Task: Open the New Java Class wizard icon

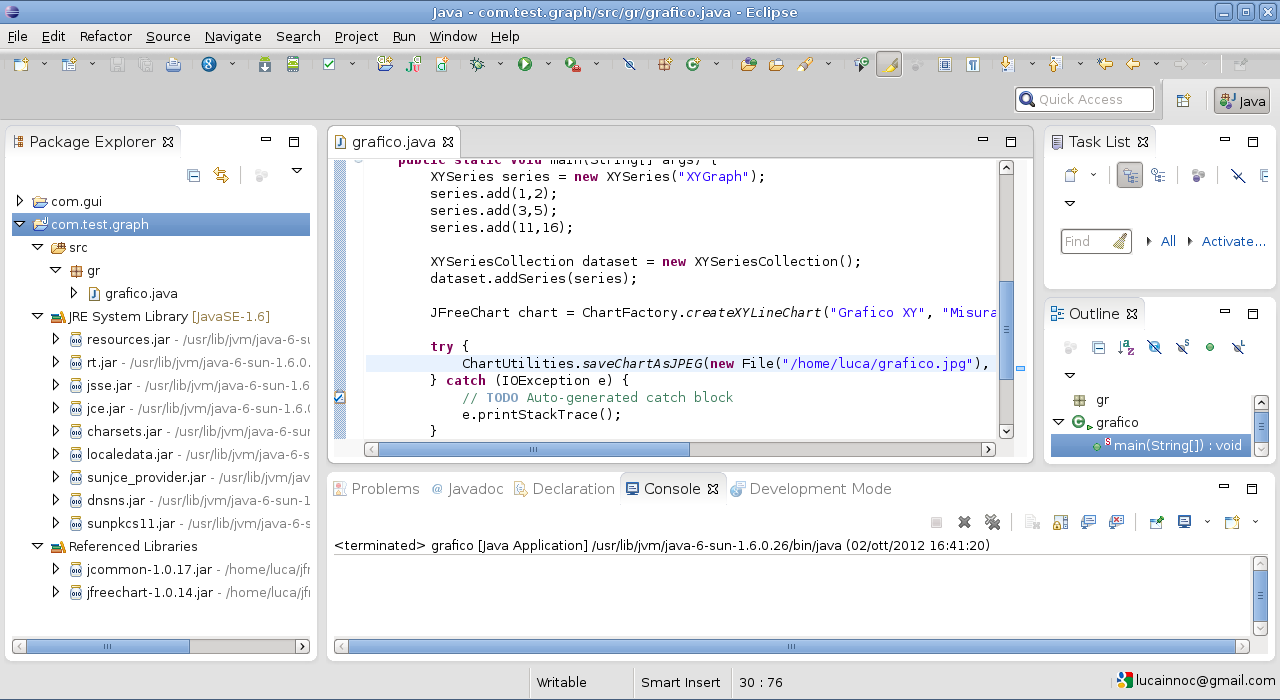Action: (x=442, y=62)
